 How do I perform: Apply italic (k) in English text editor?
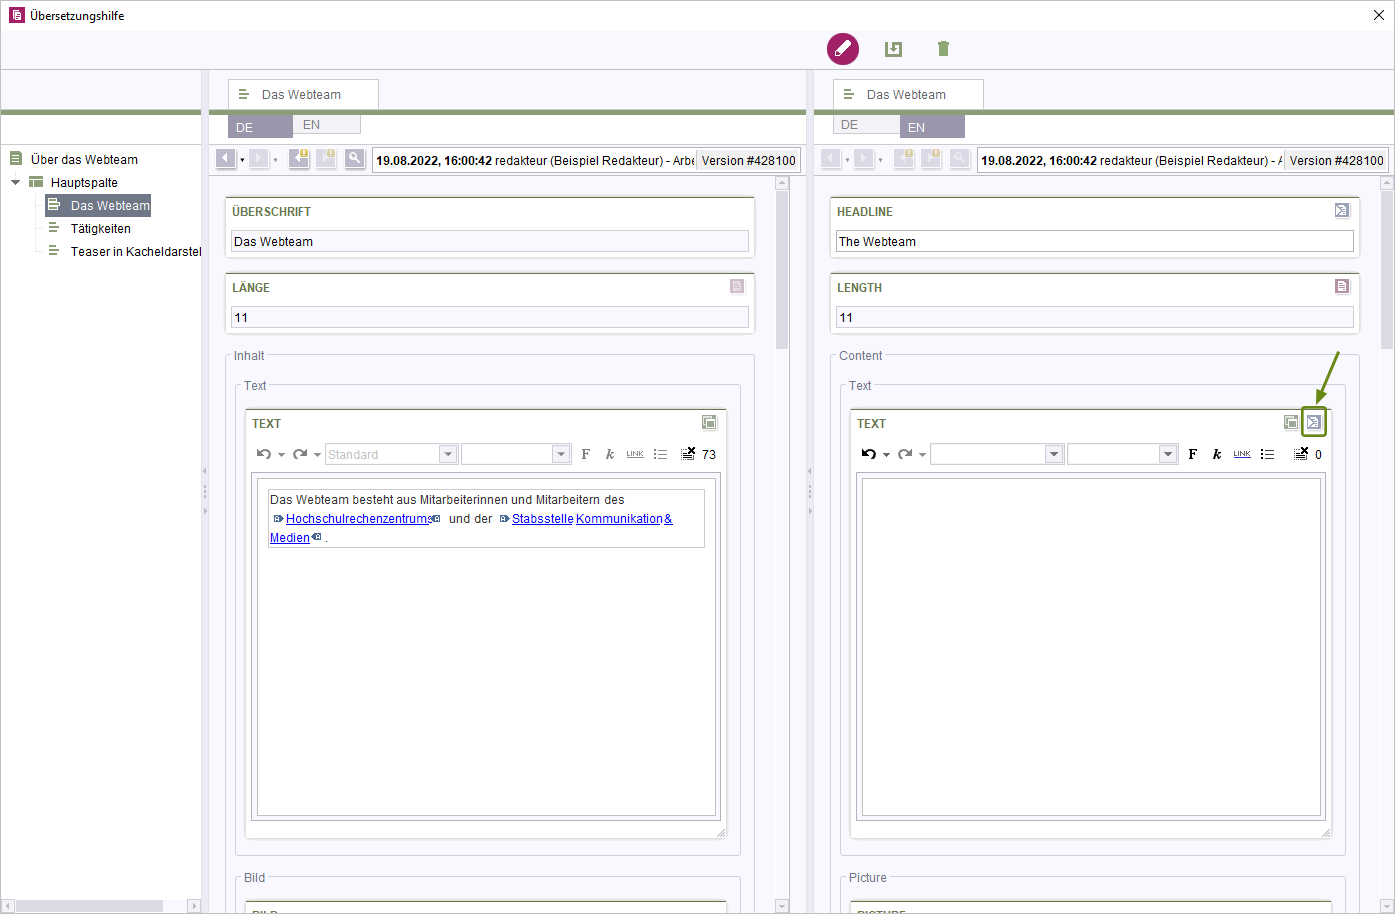[x=1217, y=454]
